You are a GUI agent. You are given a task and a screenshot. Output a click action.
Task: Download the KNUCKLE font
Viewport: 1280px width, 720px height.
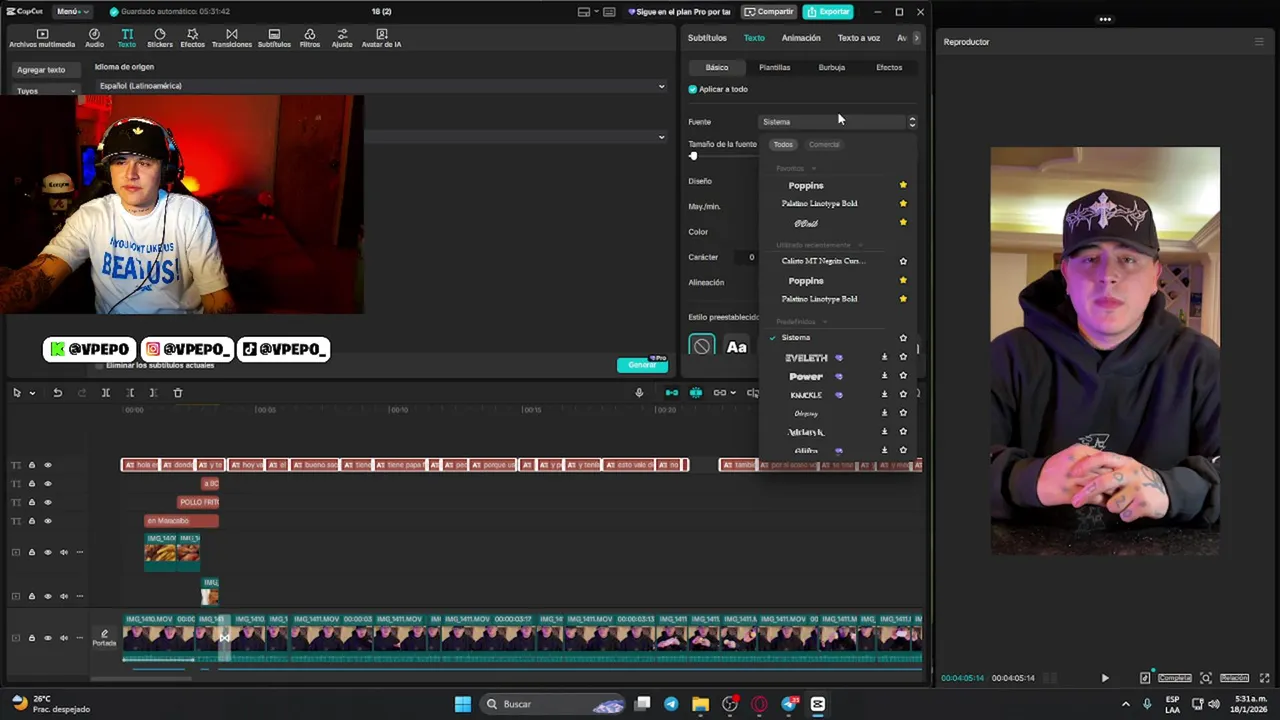tap(884, 395)
